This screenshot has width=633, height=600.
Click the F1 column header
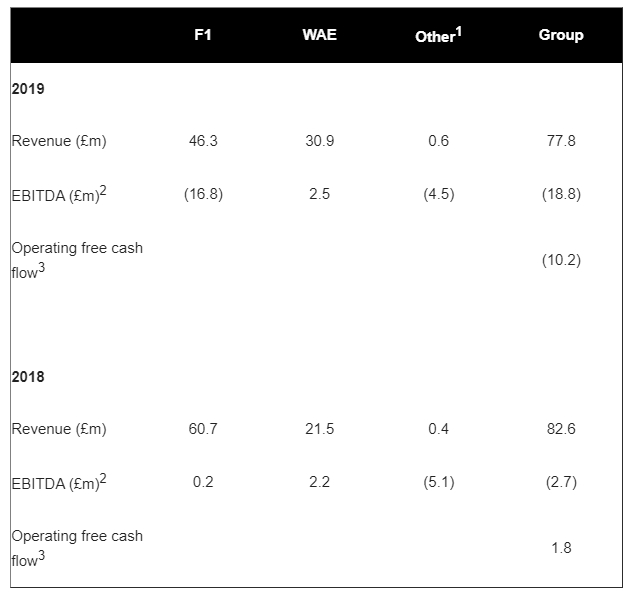(203, 35)
